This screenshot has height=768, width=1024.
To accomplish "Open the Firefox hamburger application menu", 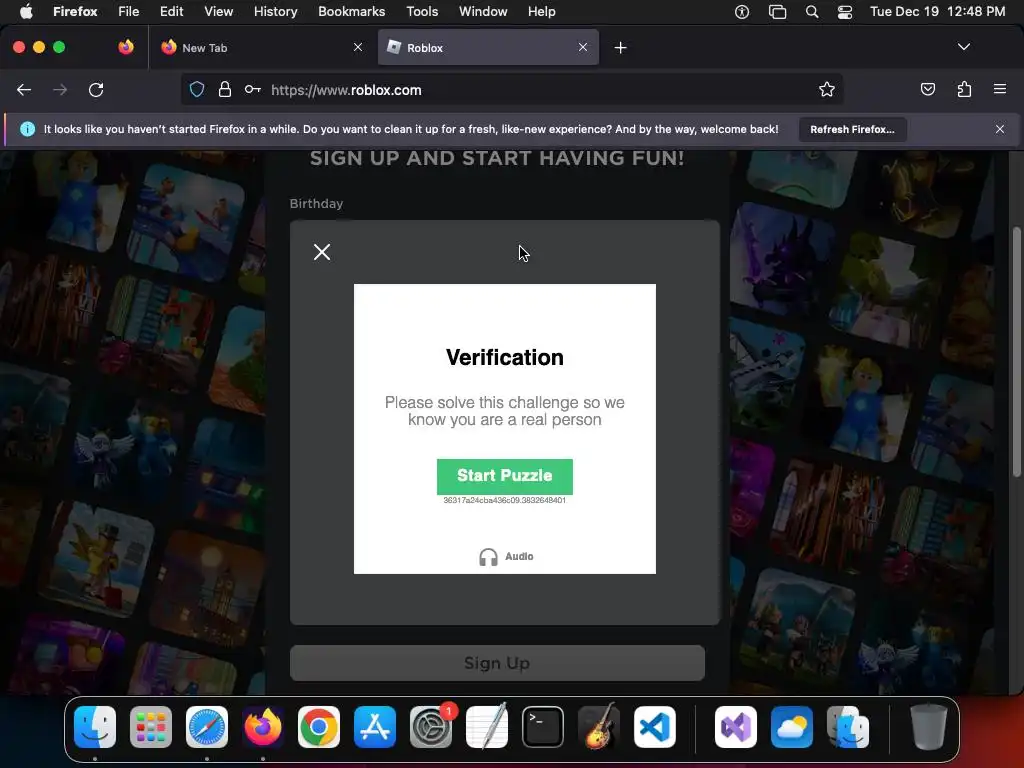I will pyautogui.click(x=1000, y=89).
